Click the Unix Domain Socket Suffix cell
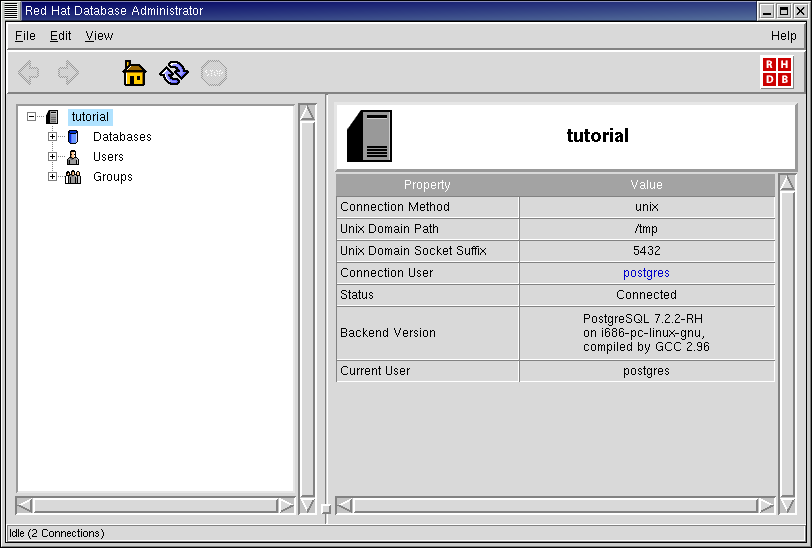Viewport: 812px width, 548px height. tap(428, 251)
